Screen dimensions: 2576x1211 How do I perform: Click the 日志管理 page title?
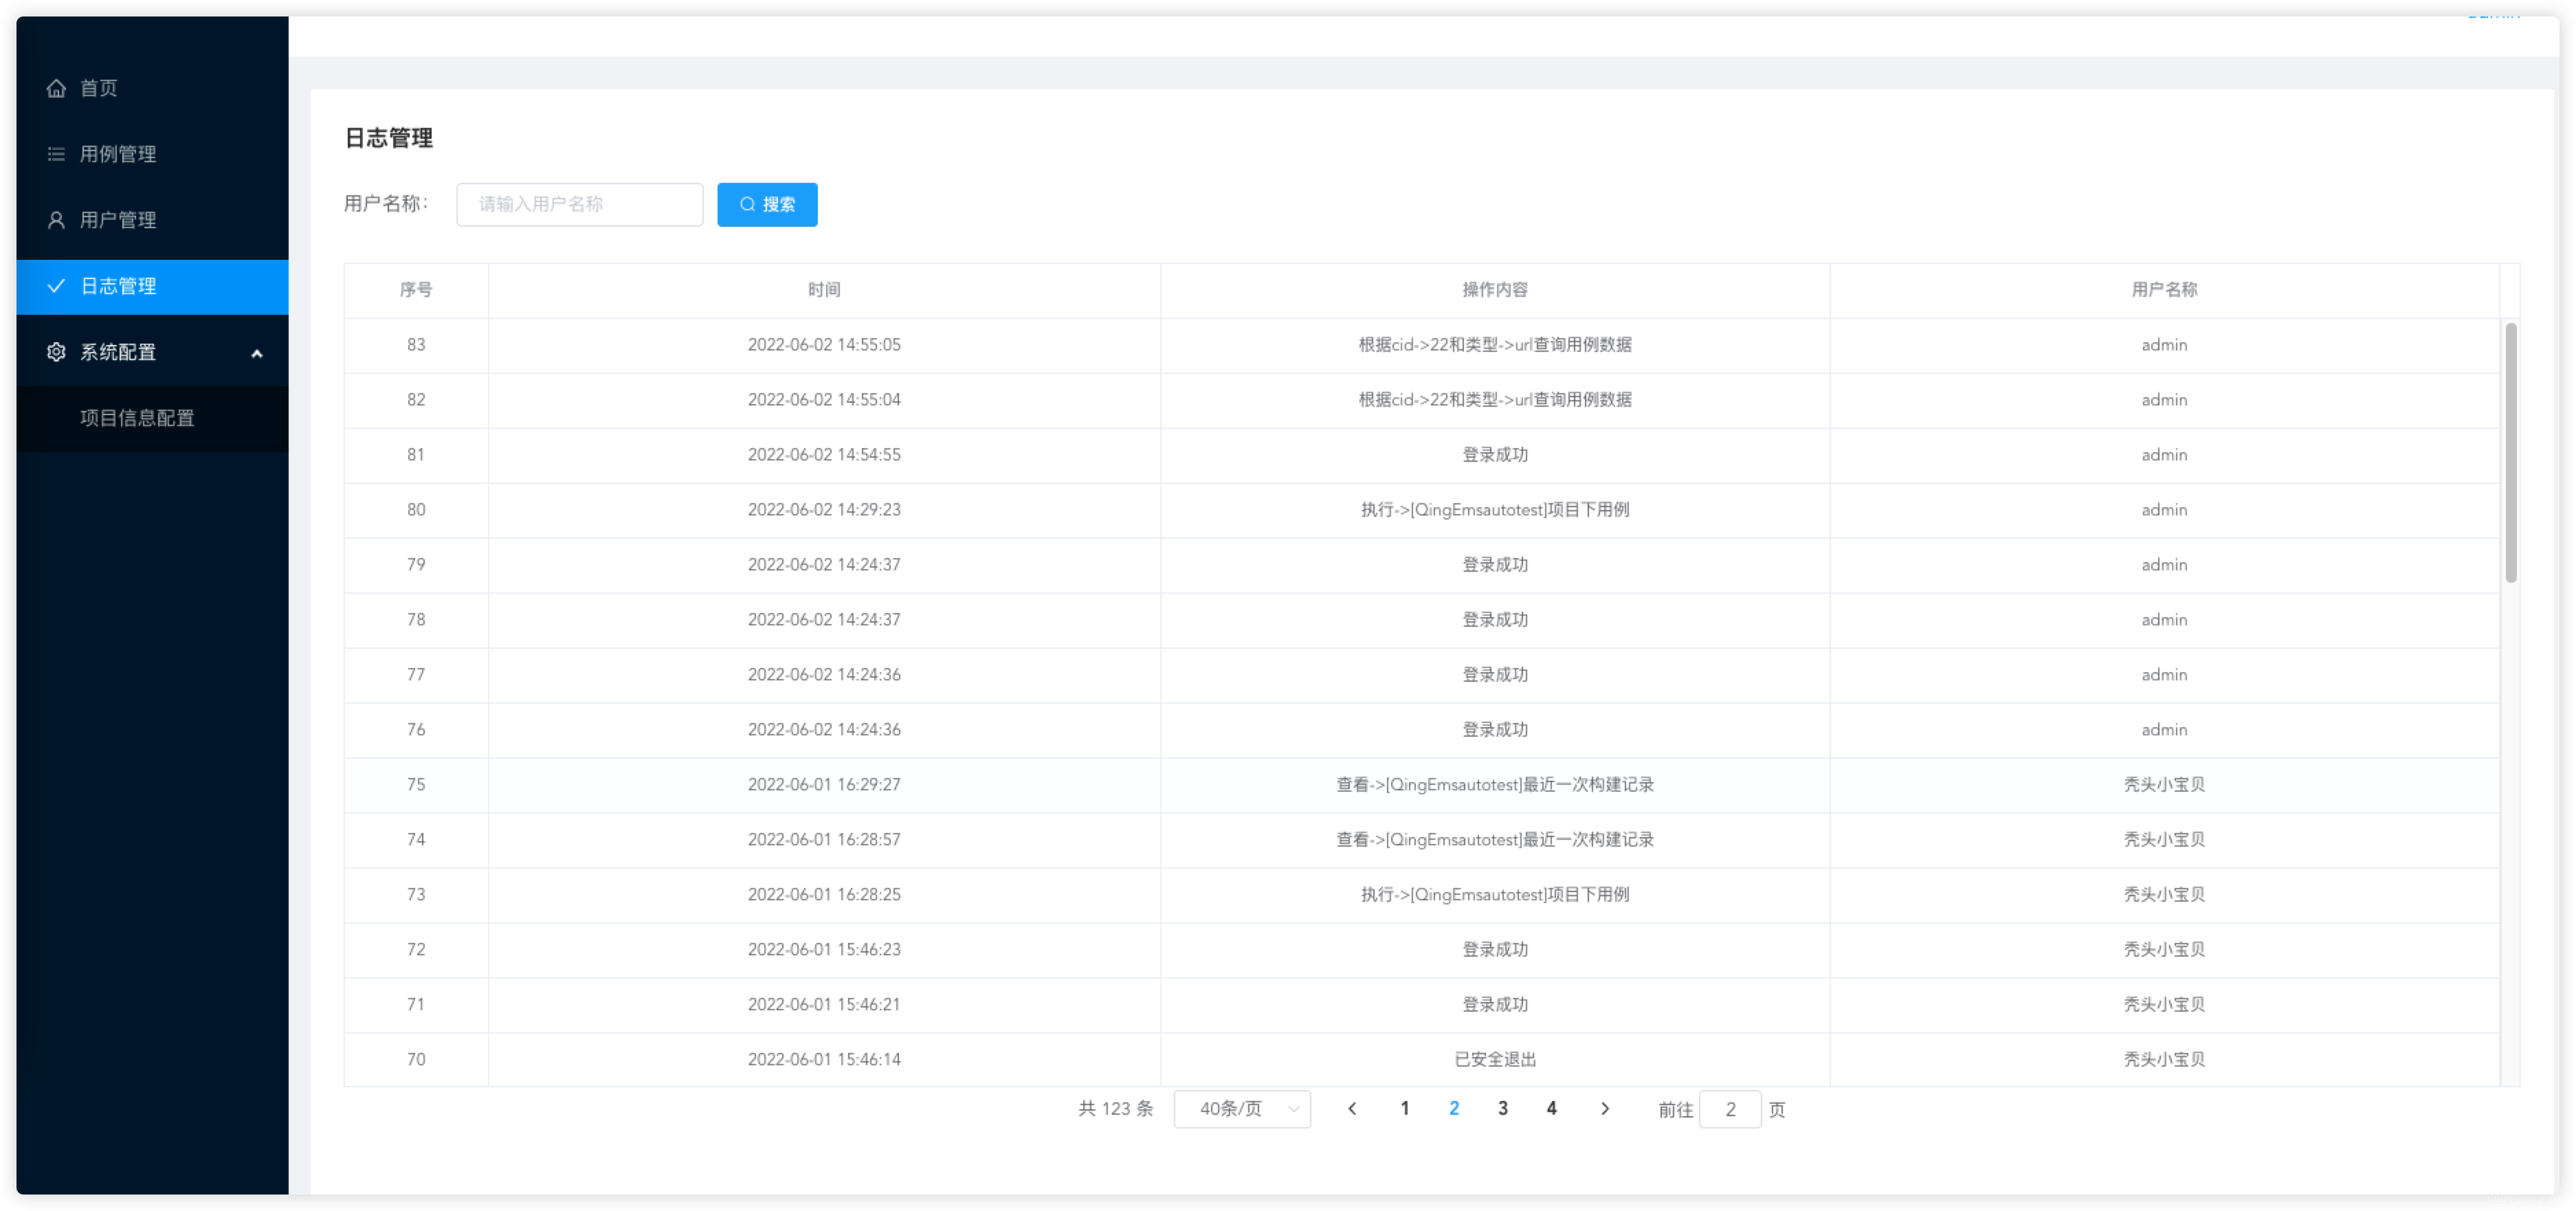[389, 138]
